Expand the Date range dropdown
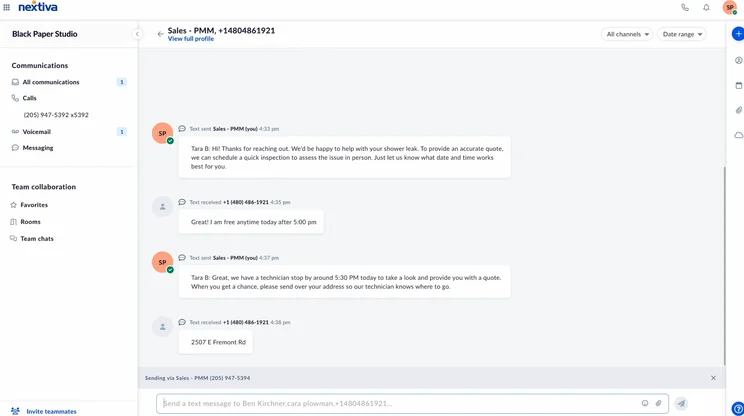The height and width of the screenshot is (416, 744). coord(682,34)
